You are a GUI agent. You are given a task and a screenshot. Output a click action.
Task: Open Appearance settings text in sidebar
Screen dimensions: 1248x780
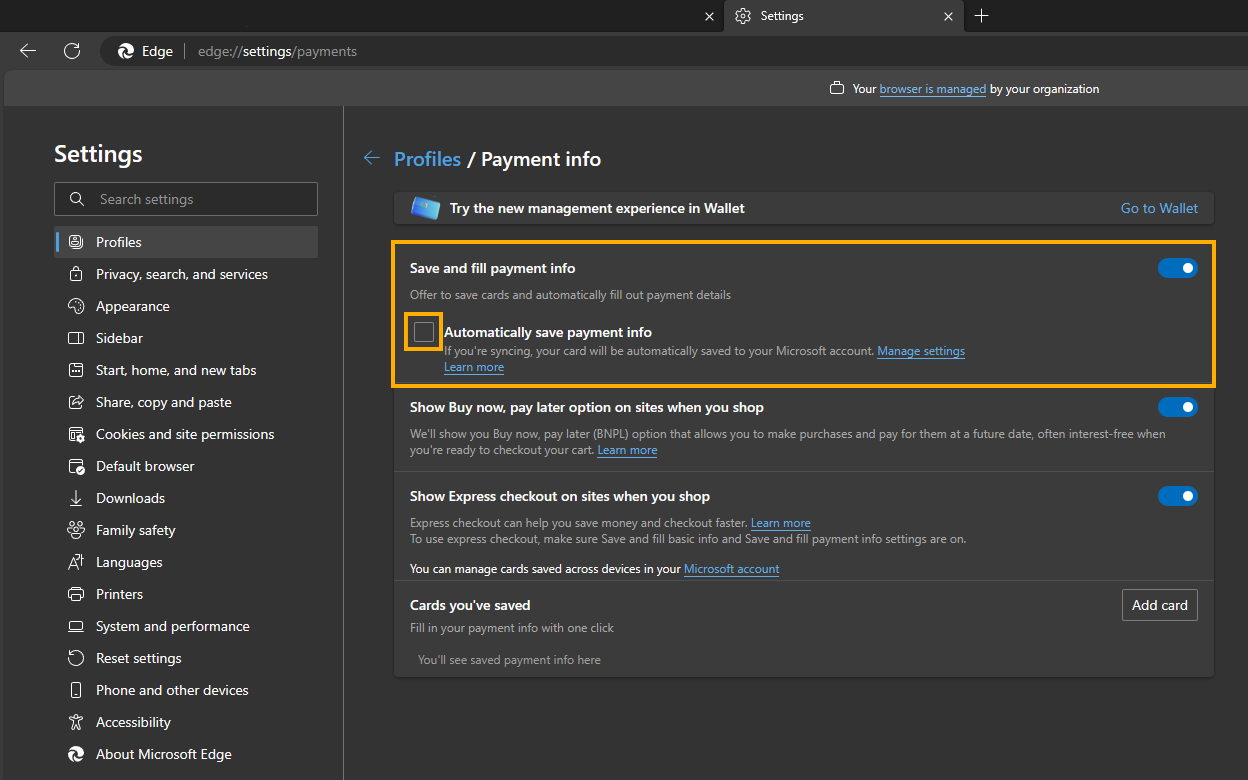(x=133, y=306)
